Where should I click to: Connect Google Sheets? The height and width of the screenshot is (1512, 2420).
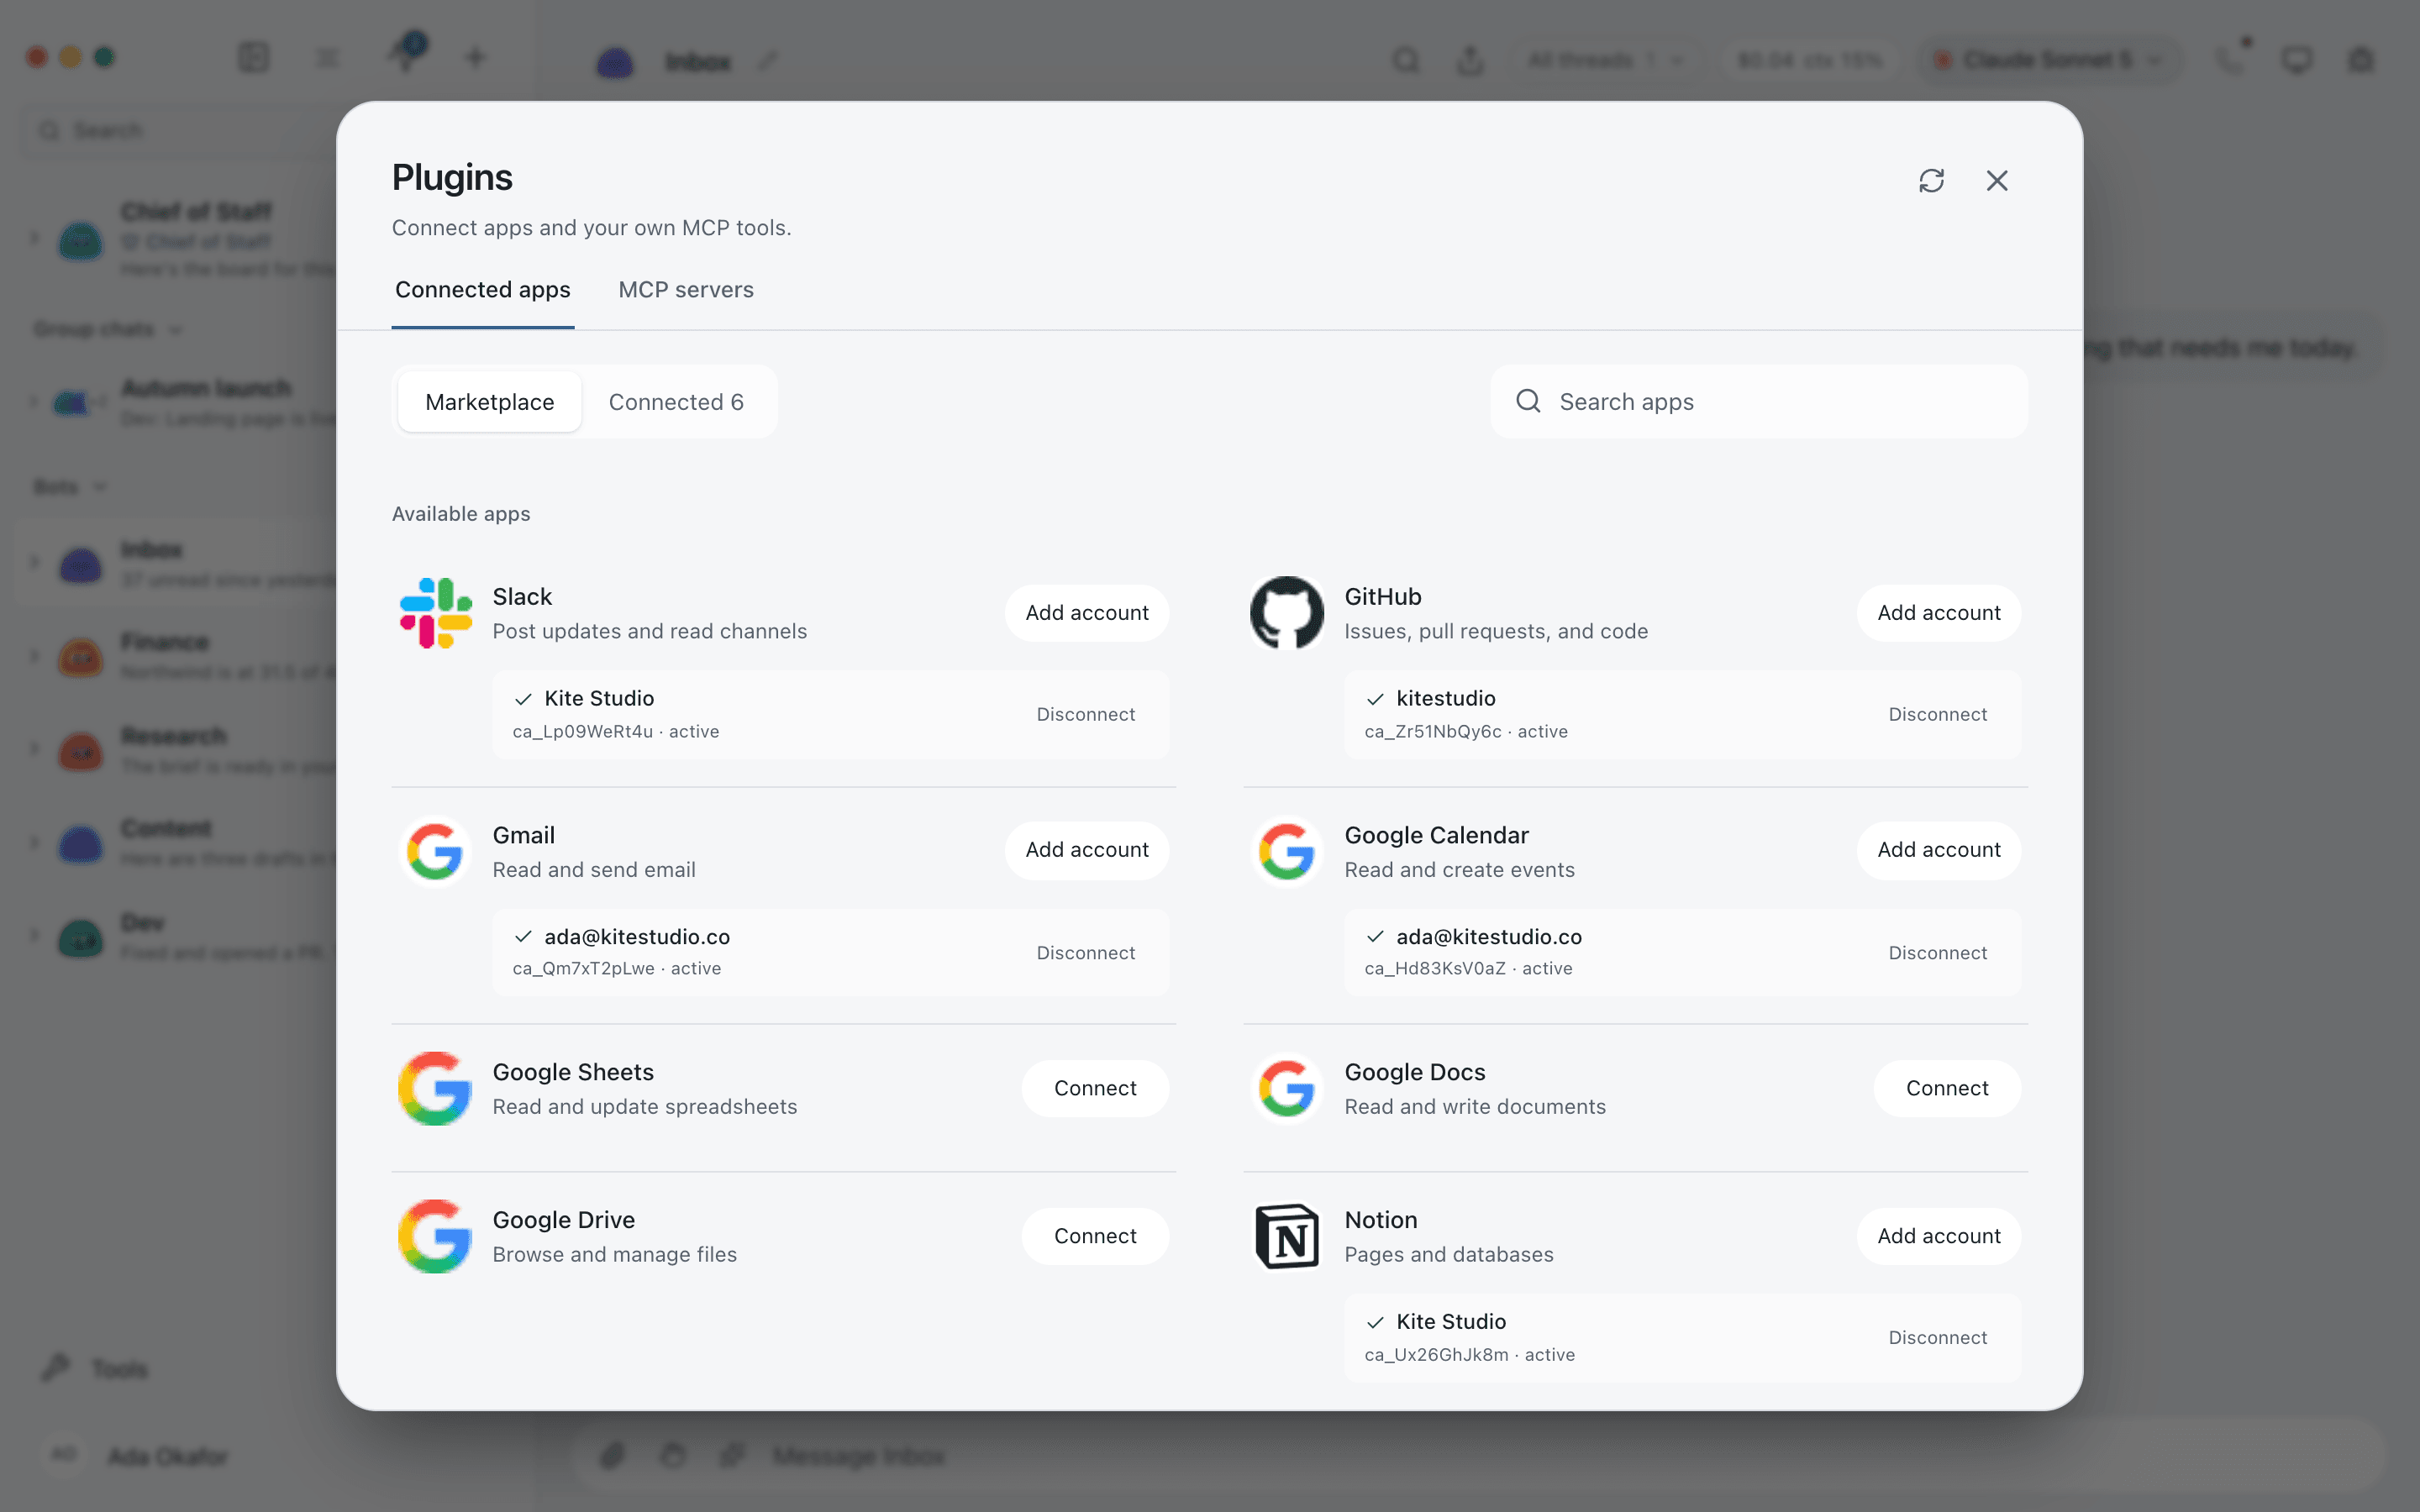tap(1095, 1089)
